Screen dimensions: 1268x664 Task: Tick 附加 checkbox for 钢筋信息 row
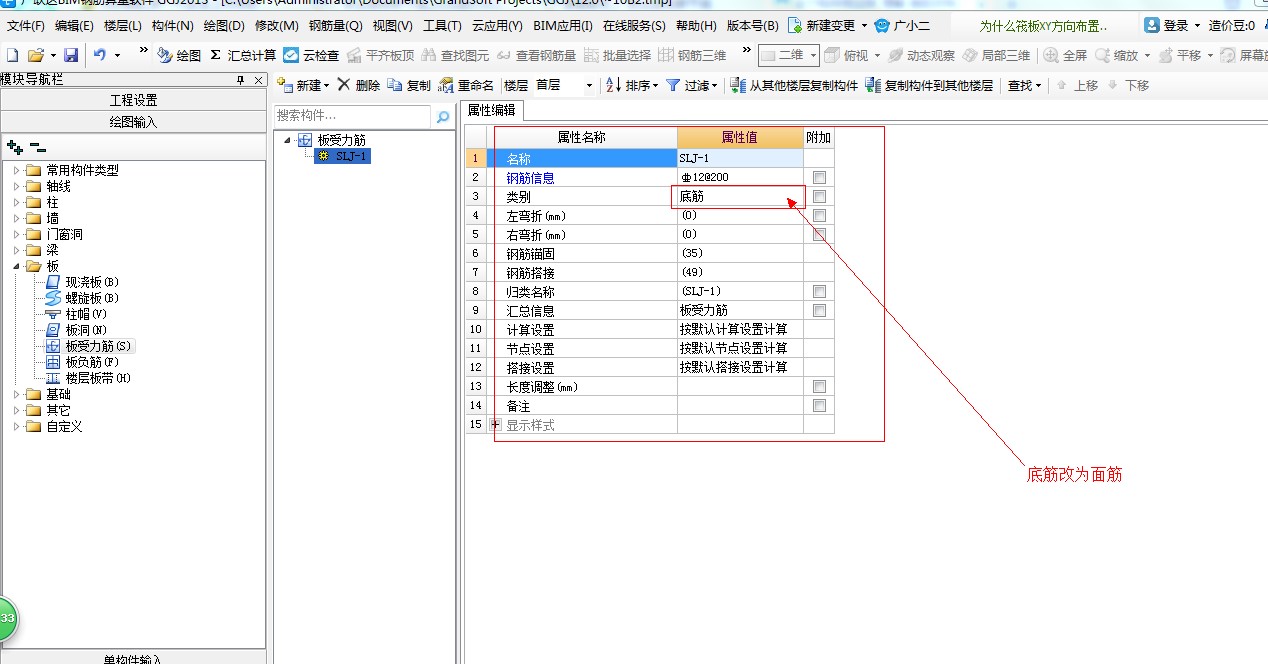click(819, 177)
